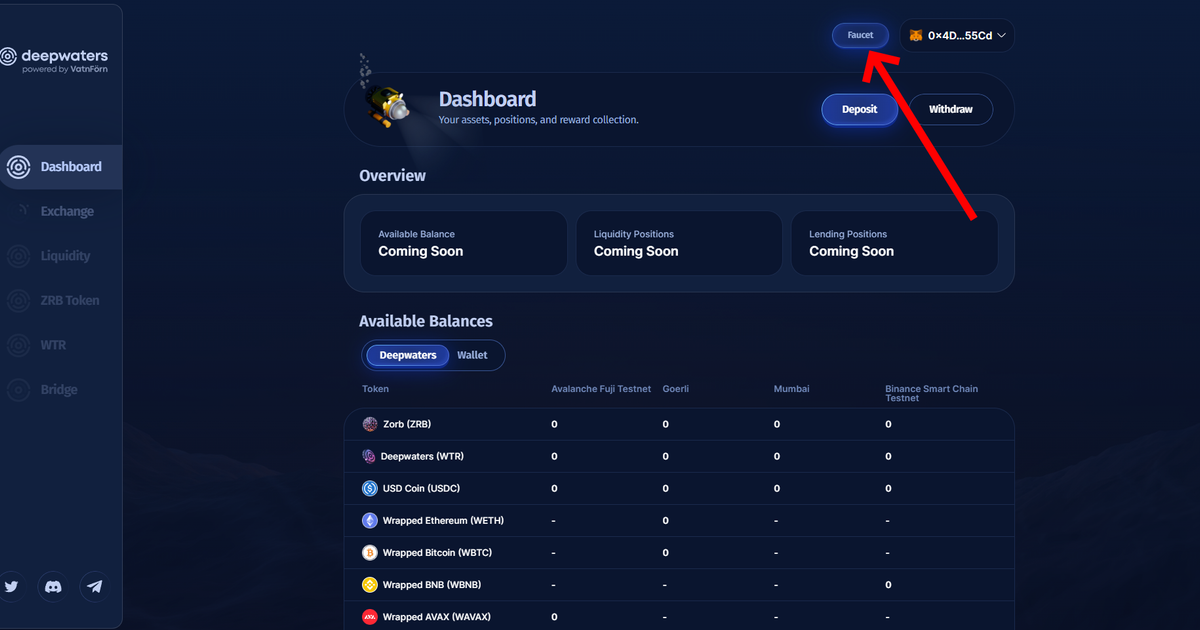This screenshot has height=630, width=1200.
Task: Click the "Goerli" column header
Action: coord(676,389)
